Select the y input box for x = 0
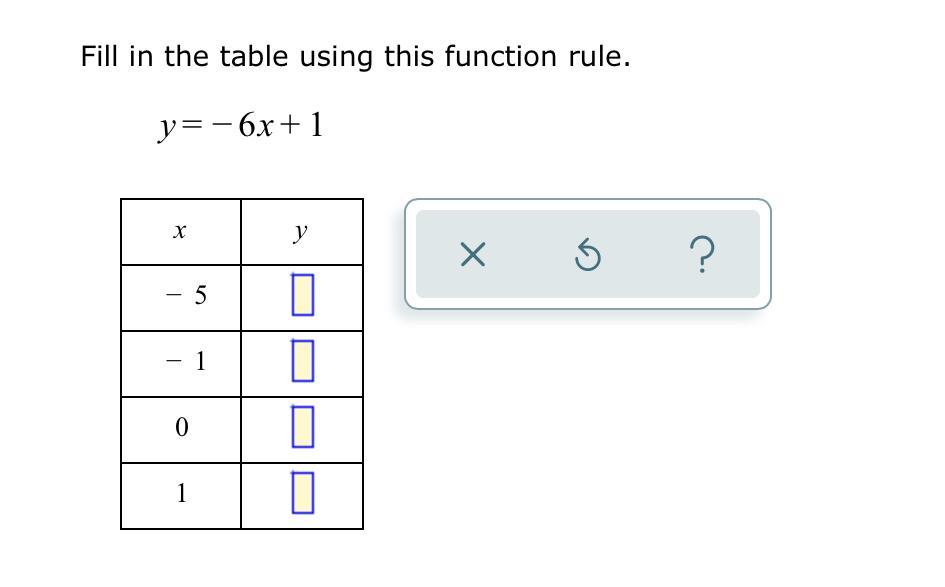Image resolution: width=945 pixels, height=587 pixels. coord(303,427)
